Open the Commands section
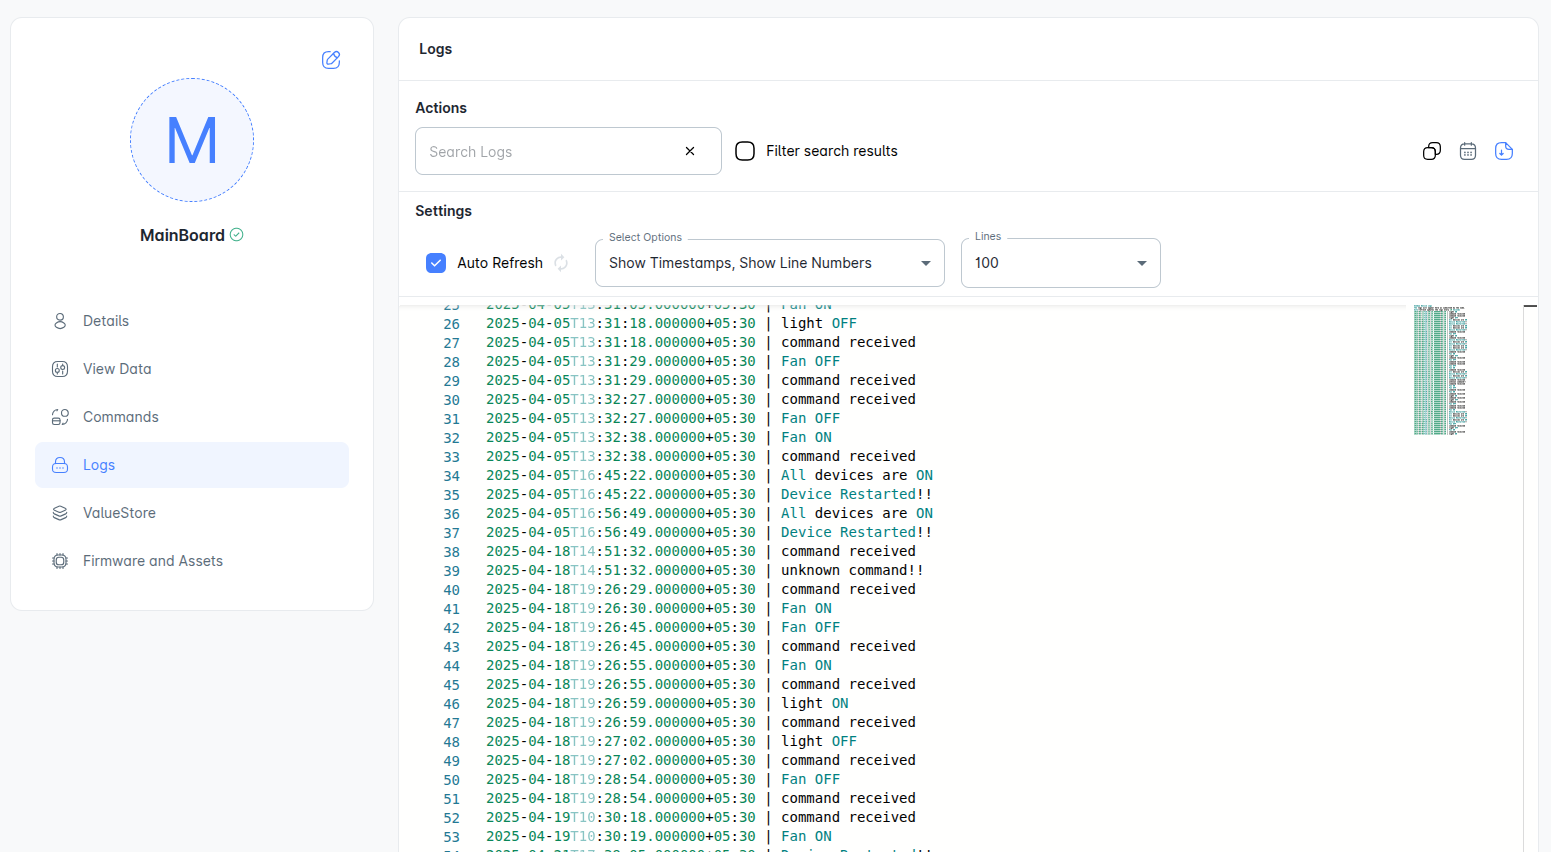This screenshot has height=852, width=1551. [x=120, y=417]
